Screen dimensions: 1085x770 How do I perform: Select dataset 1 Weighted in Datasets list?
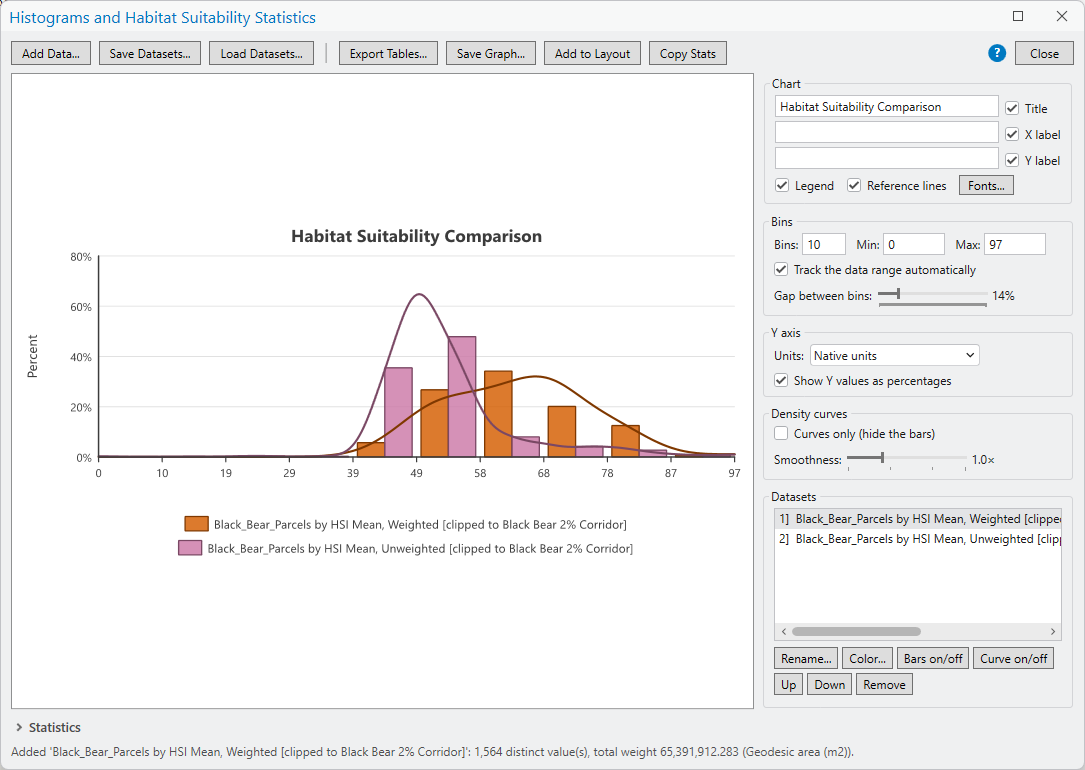(x=918, y=519)
